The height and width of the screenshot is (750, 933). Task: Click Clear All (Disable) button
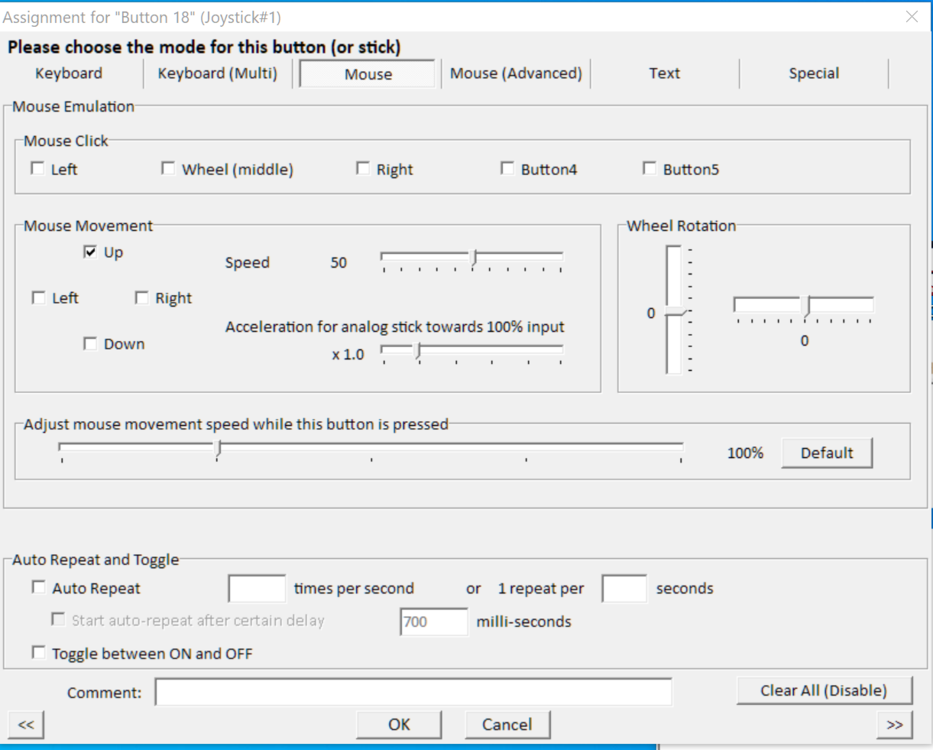coord(824,690)
